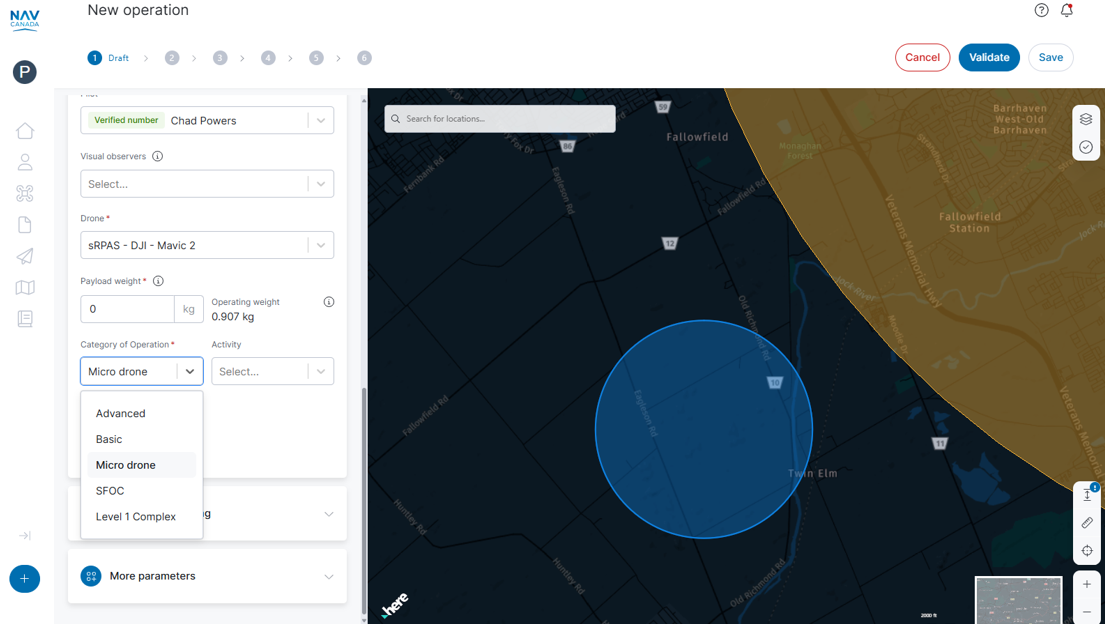1105x624 pixels.
Task: Open the Visual observers dropdown
Action: (x=207, y=184)
